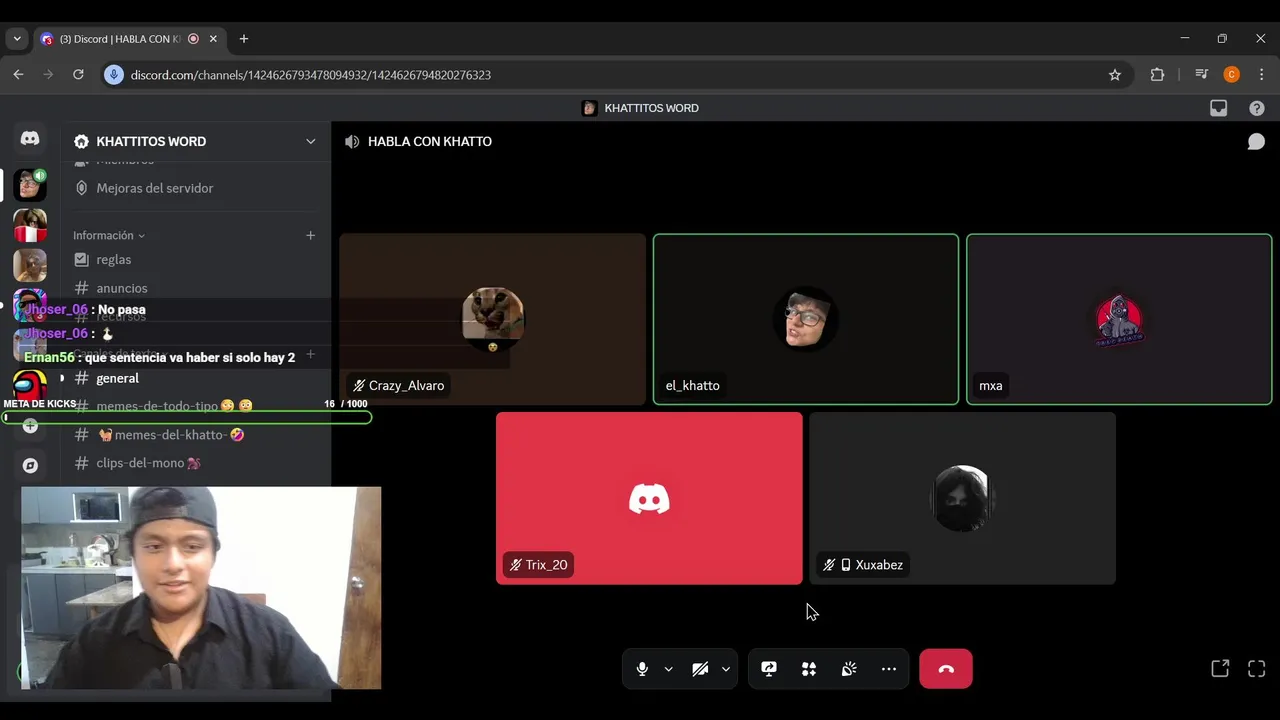Reload the Discord page

pyautogui.click(x=78, y=75)
